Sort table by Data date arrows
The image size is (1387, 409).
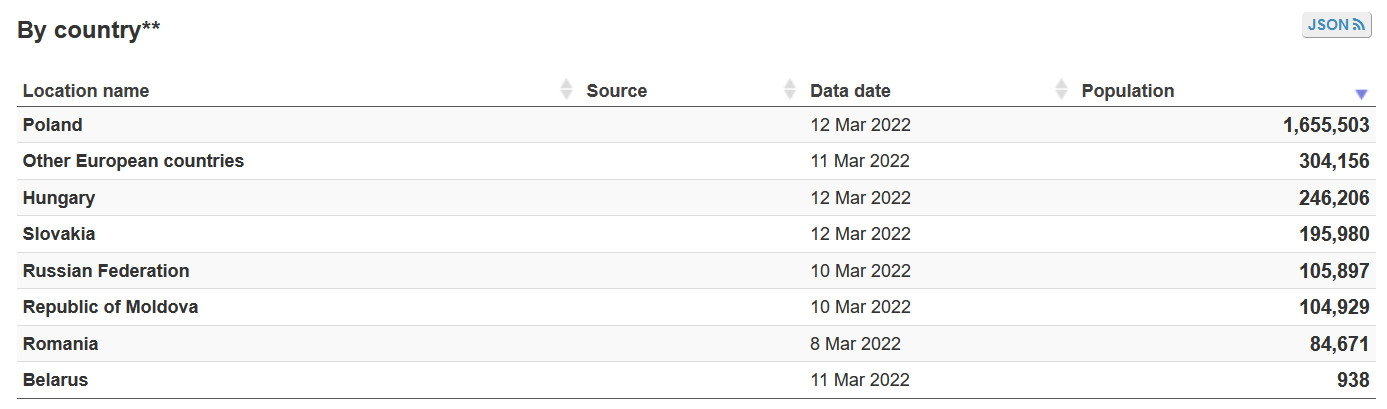pyautogui.click(x=1061, y=90)
